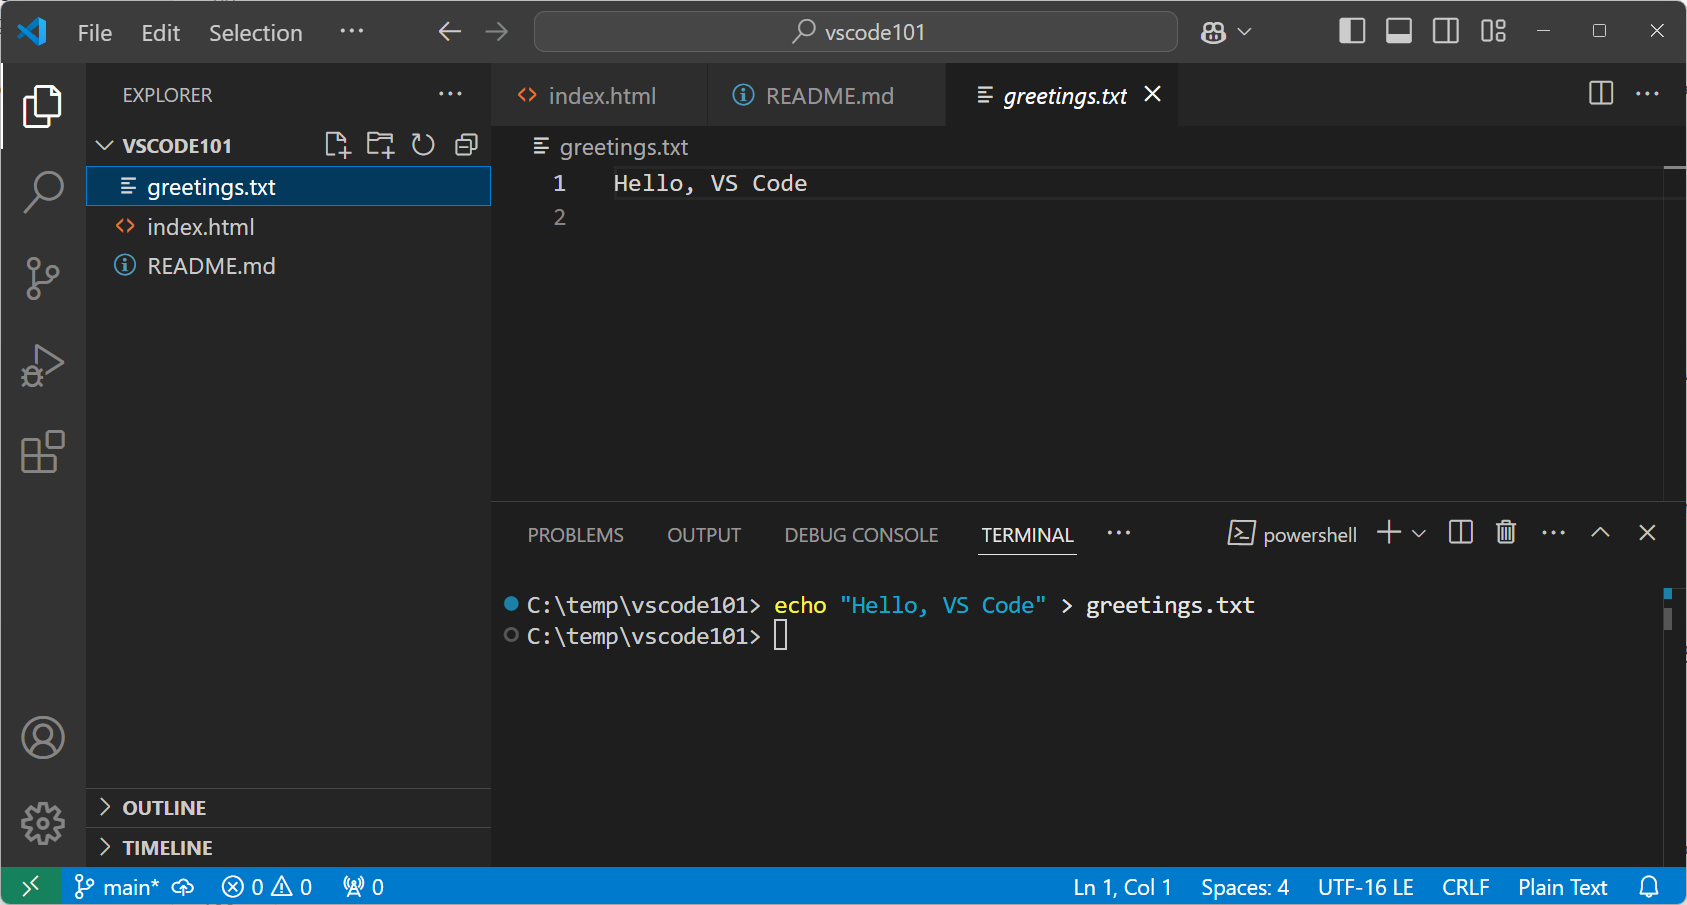Open the Extensions view
The image size is (1687, 905).
pos(42,453)
